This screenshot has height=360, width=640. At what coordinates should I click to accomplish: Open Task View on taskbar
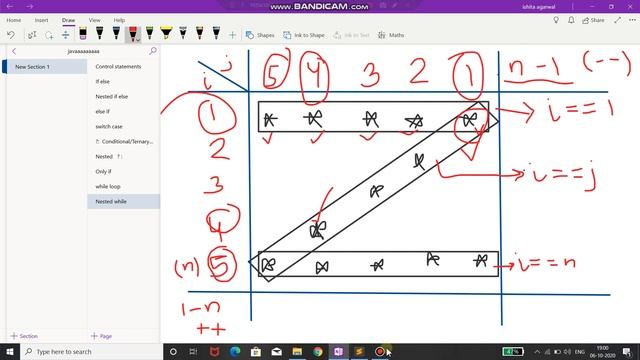(x=193, y=351)
